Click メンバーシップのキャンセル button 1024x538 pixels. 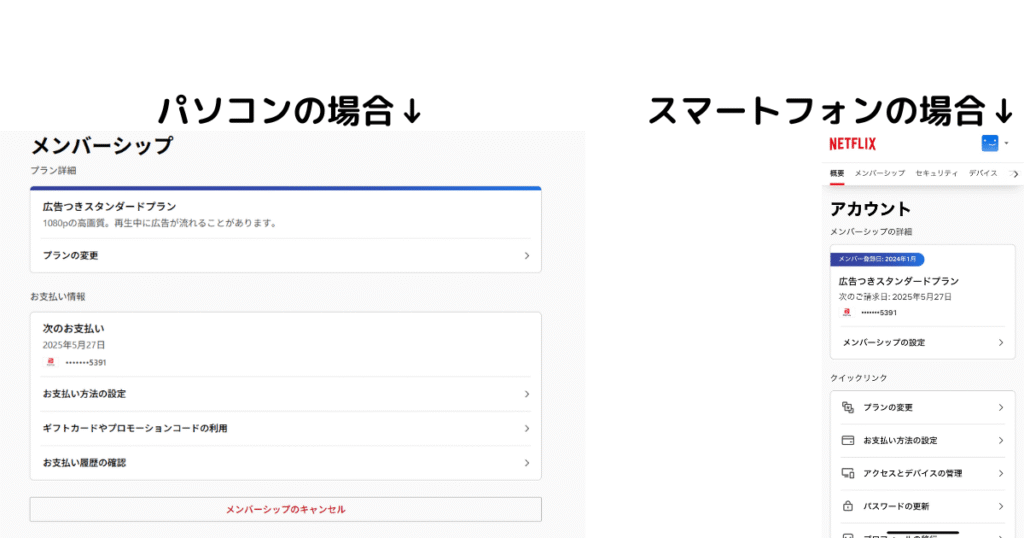[x=285, y=509]
